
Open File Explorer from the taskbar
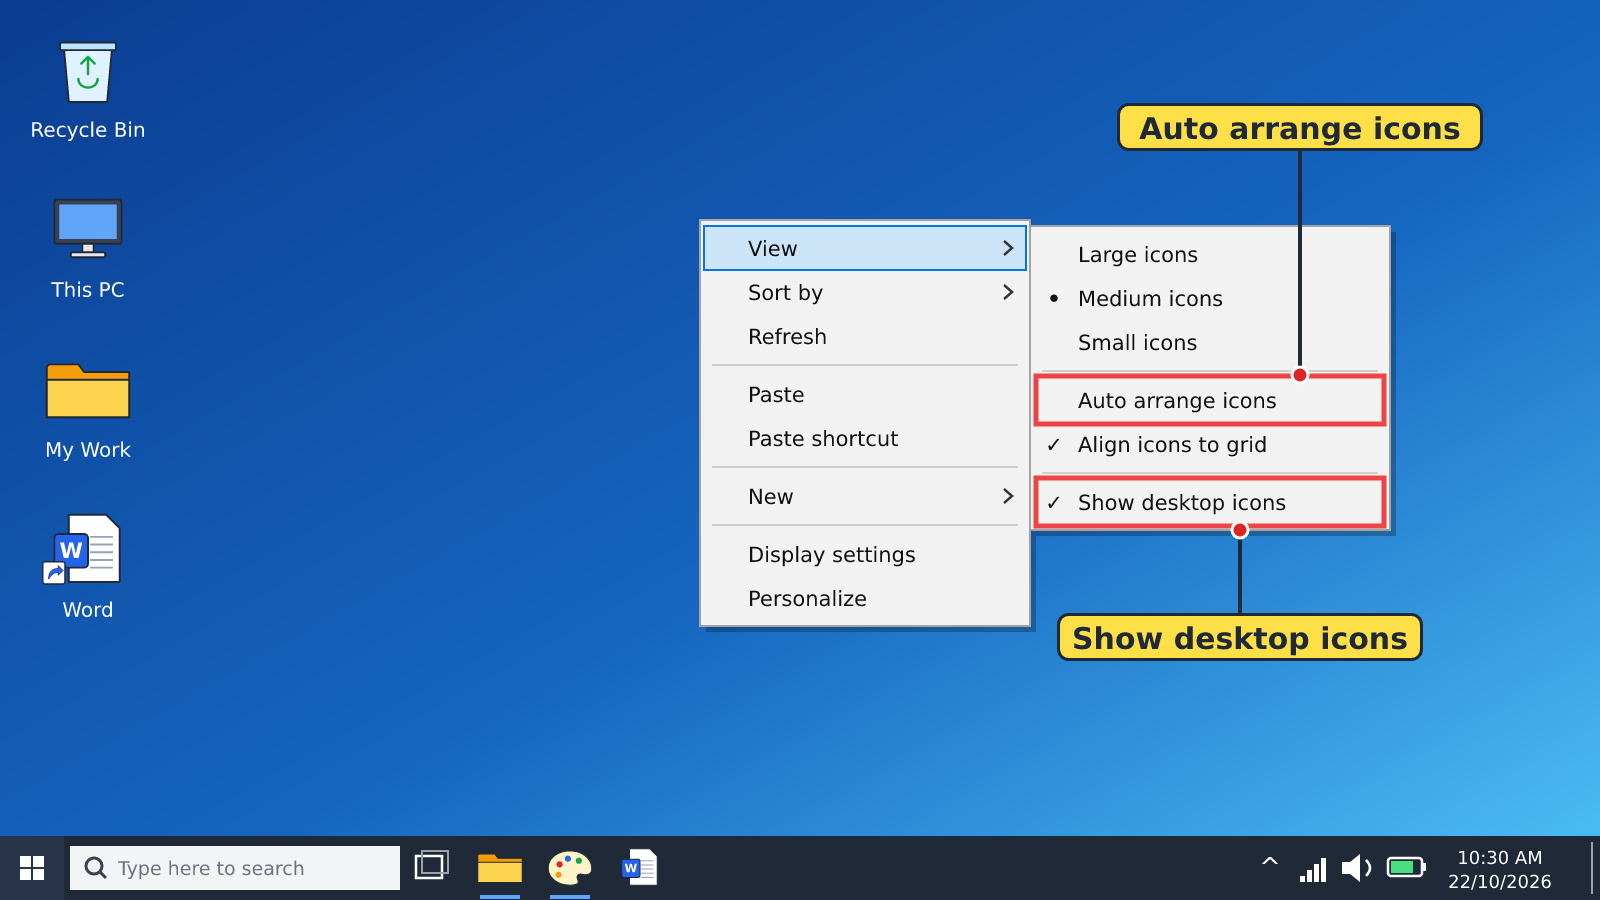(500, 868)
